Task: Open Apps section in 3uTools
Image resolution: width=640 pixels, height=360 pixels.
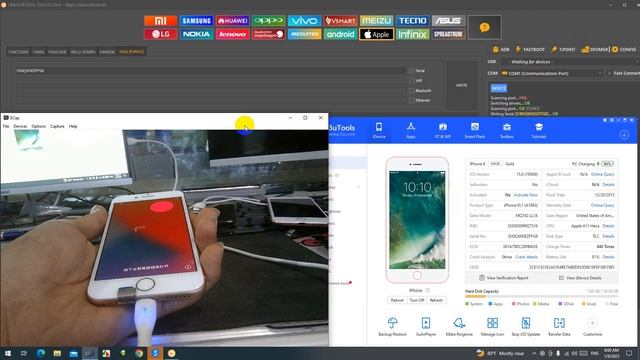Action: pos(411,131)
